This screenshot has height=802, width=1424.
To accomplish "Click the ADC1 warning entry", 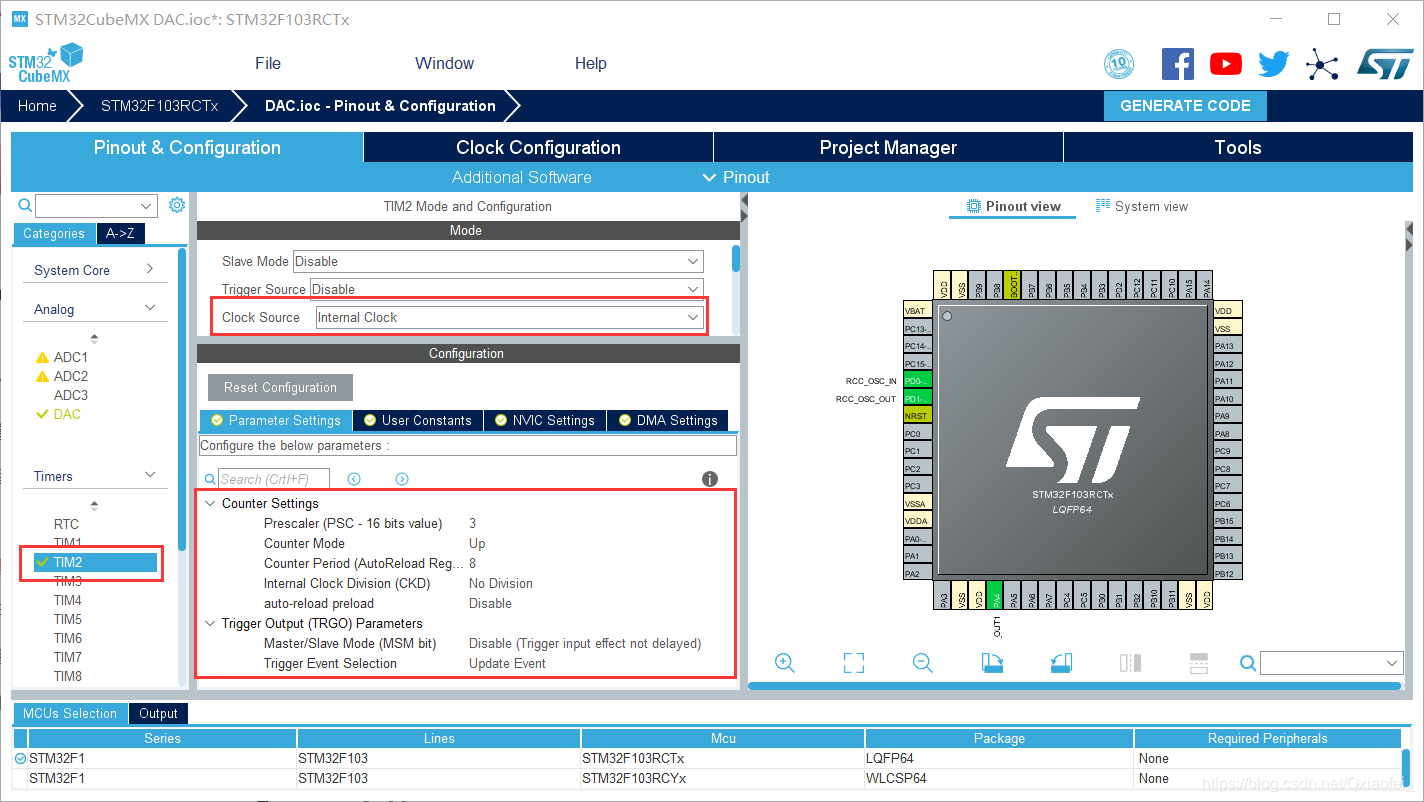I will pos(61,357).
